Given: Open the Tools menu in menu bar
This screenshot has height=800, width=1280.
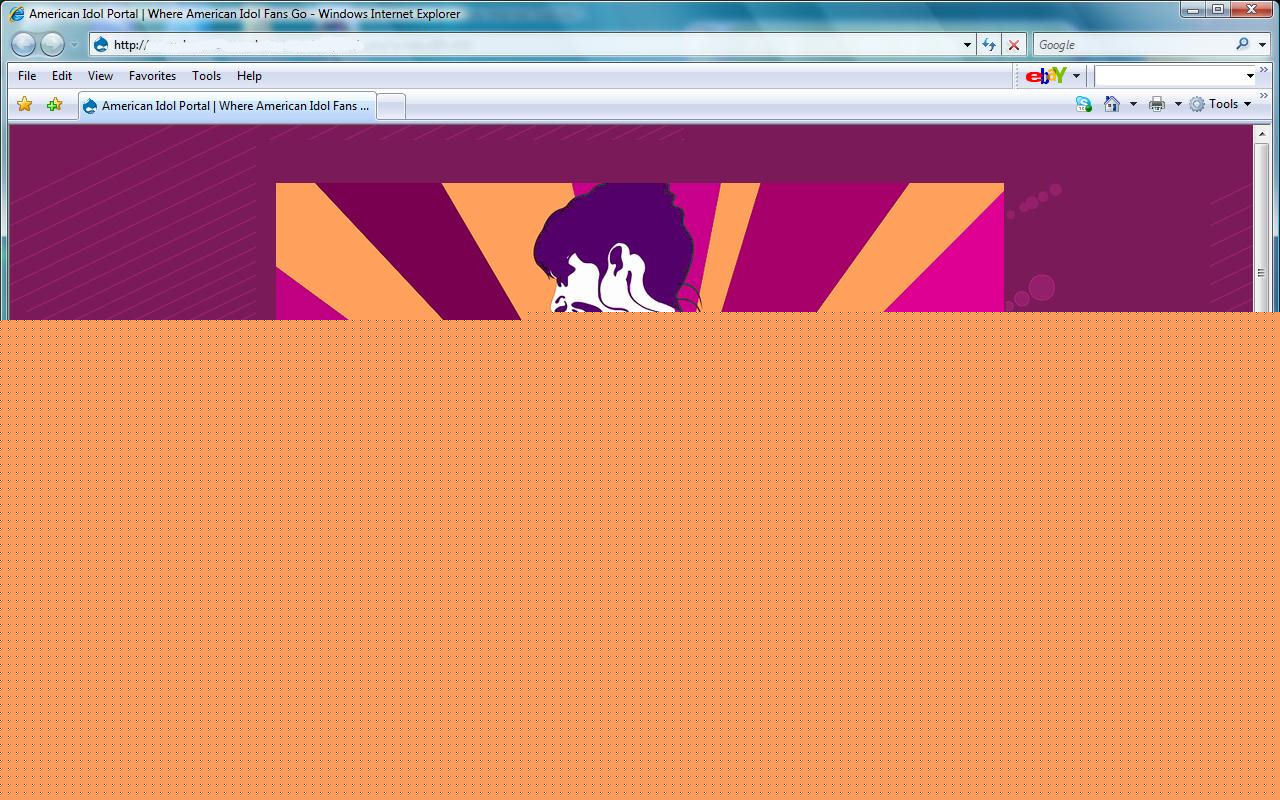Looking at the screenshot, I should pyautogui.click(x=206, y=76).
